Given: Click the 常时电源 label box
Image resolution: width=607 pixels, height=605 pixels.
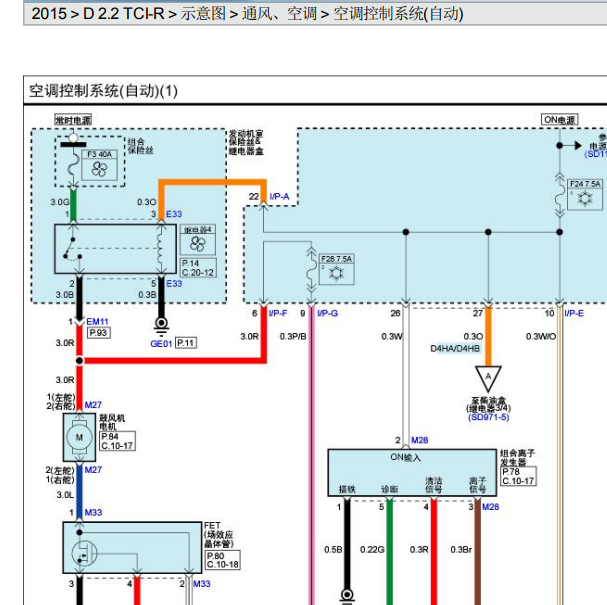Looking at the screenshot, I should coord(73,120).
